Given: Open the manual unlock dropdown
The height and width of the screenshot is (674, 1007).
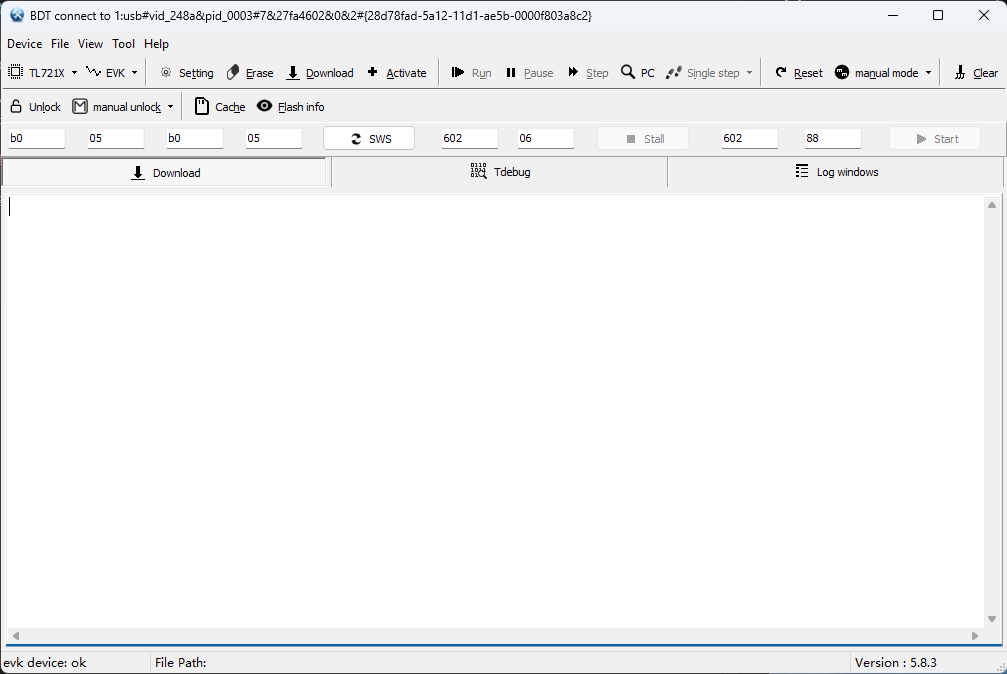Looking at the screenshot, I should (170, 107).
